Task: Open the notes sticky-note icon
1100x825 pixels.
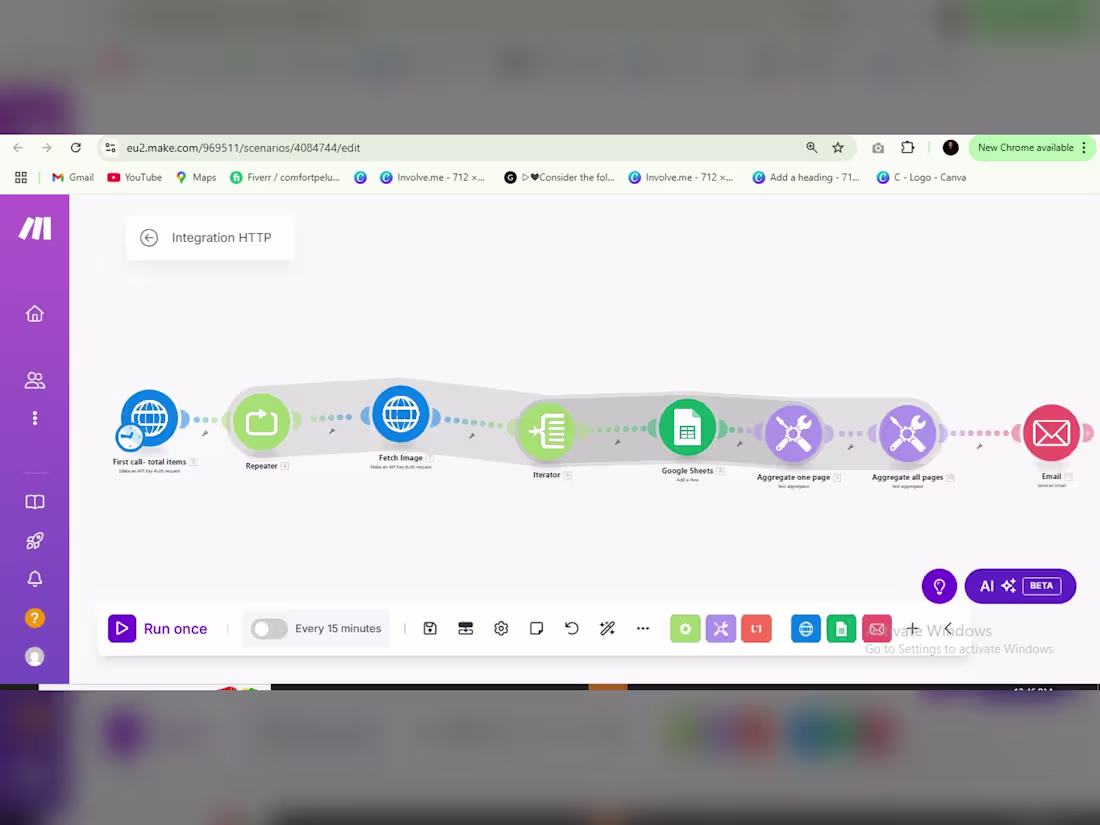Action: coord(537,629)
